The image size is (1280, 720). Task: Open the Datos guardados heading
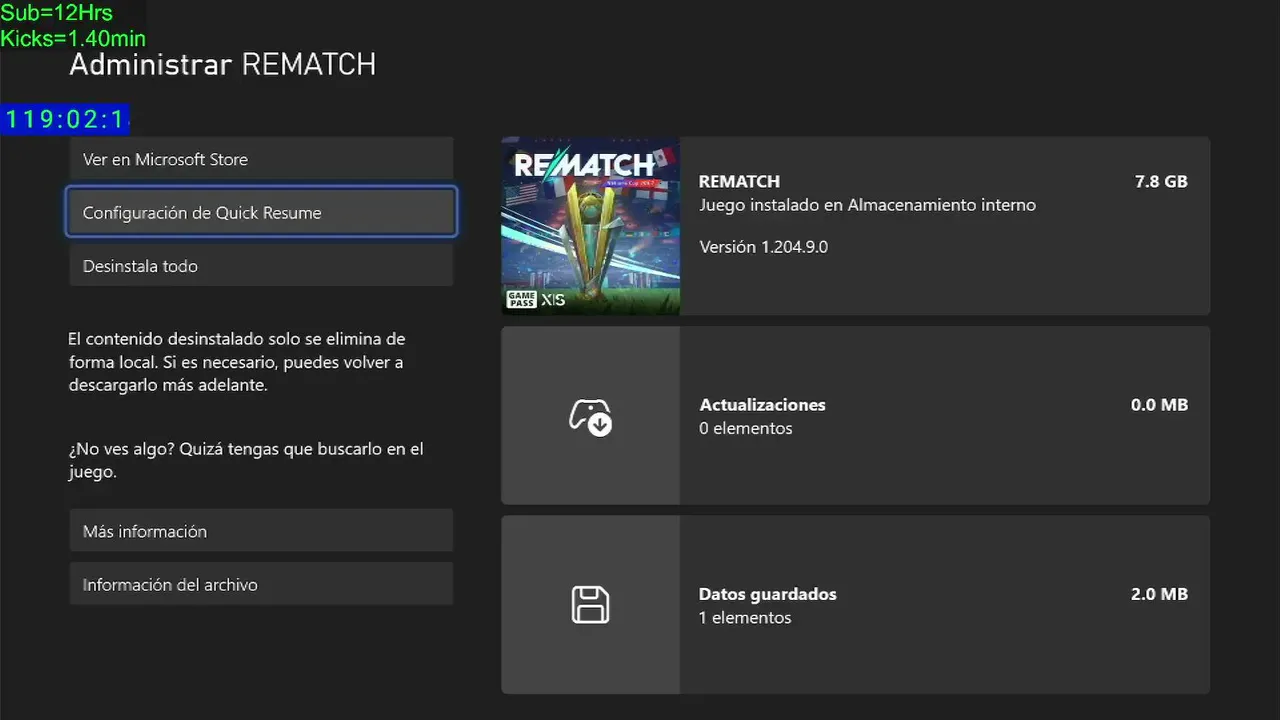(x=768, y=594)
